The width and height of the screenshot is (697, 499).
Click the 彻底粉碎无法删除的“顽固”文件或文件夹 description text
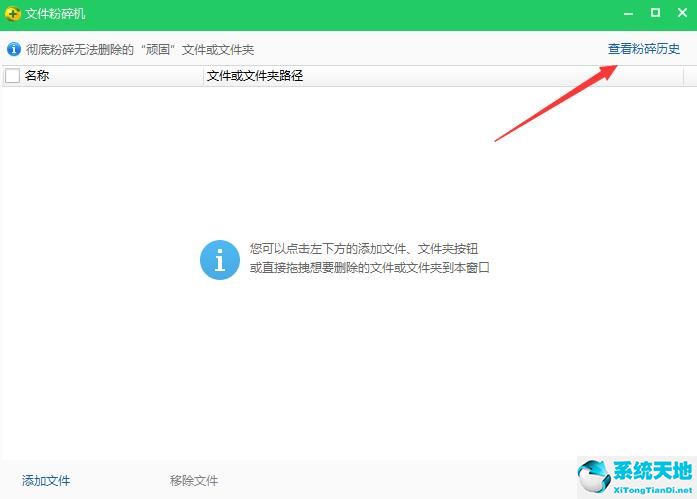[140, 49]
